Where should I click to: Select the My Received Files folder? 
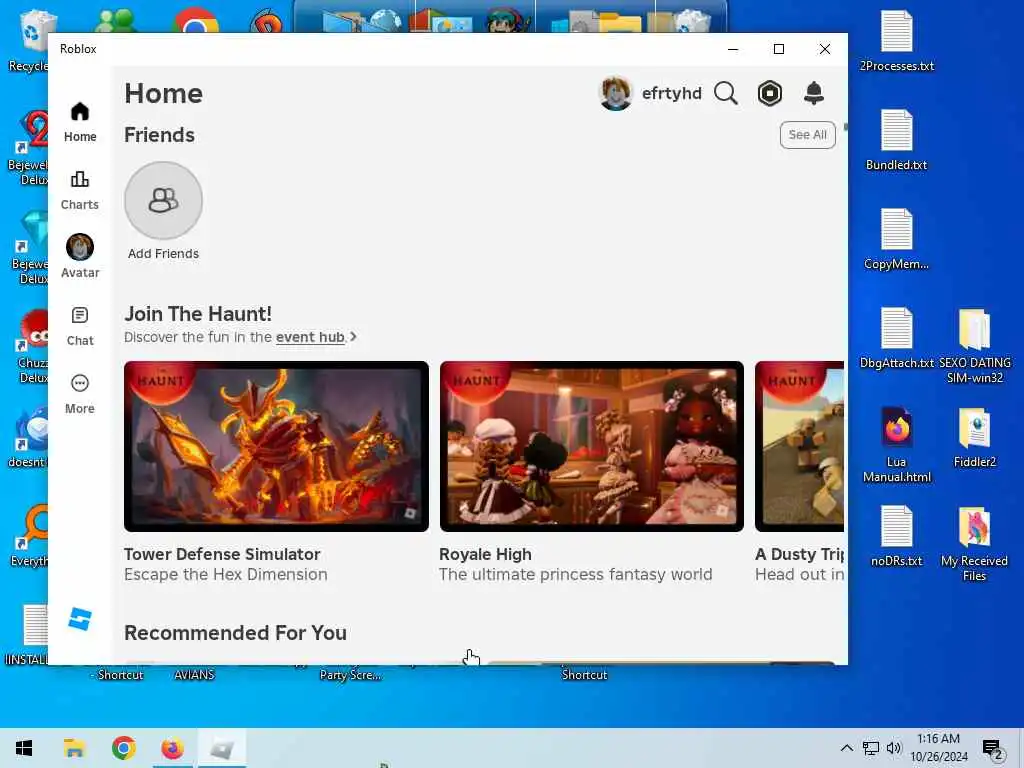pos(974,545)
